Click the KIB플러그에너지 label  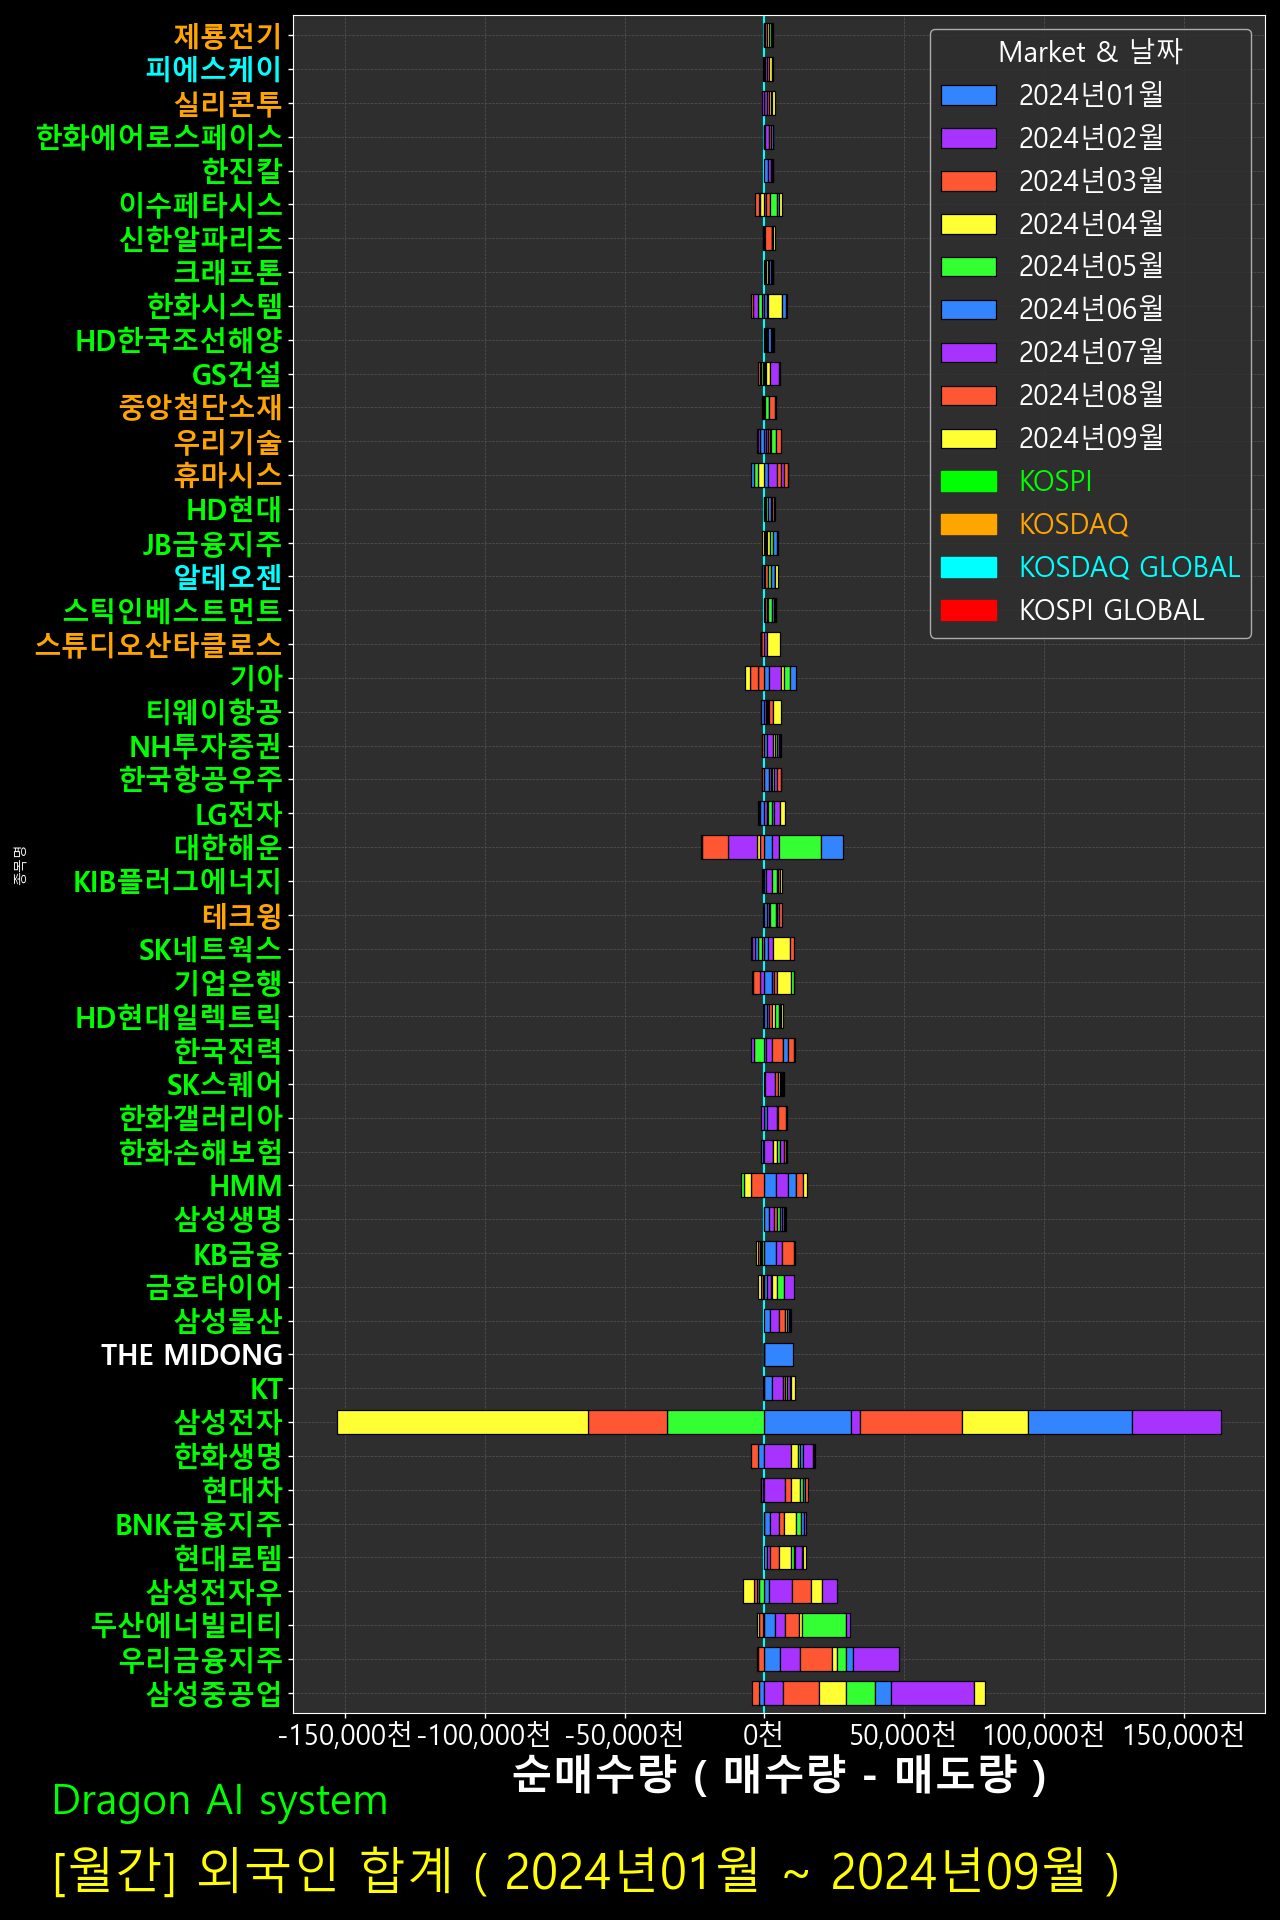click(178, 882)
